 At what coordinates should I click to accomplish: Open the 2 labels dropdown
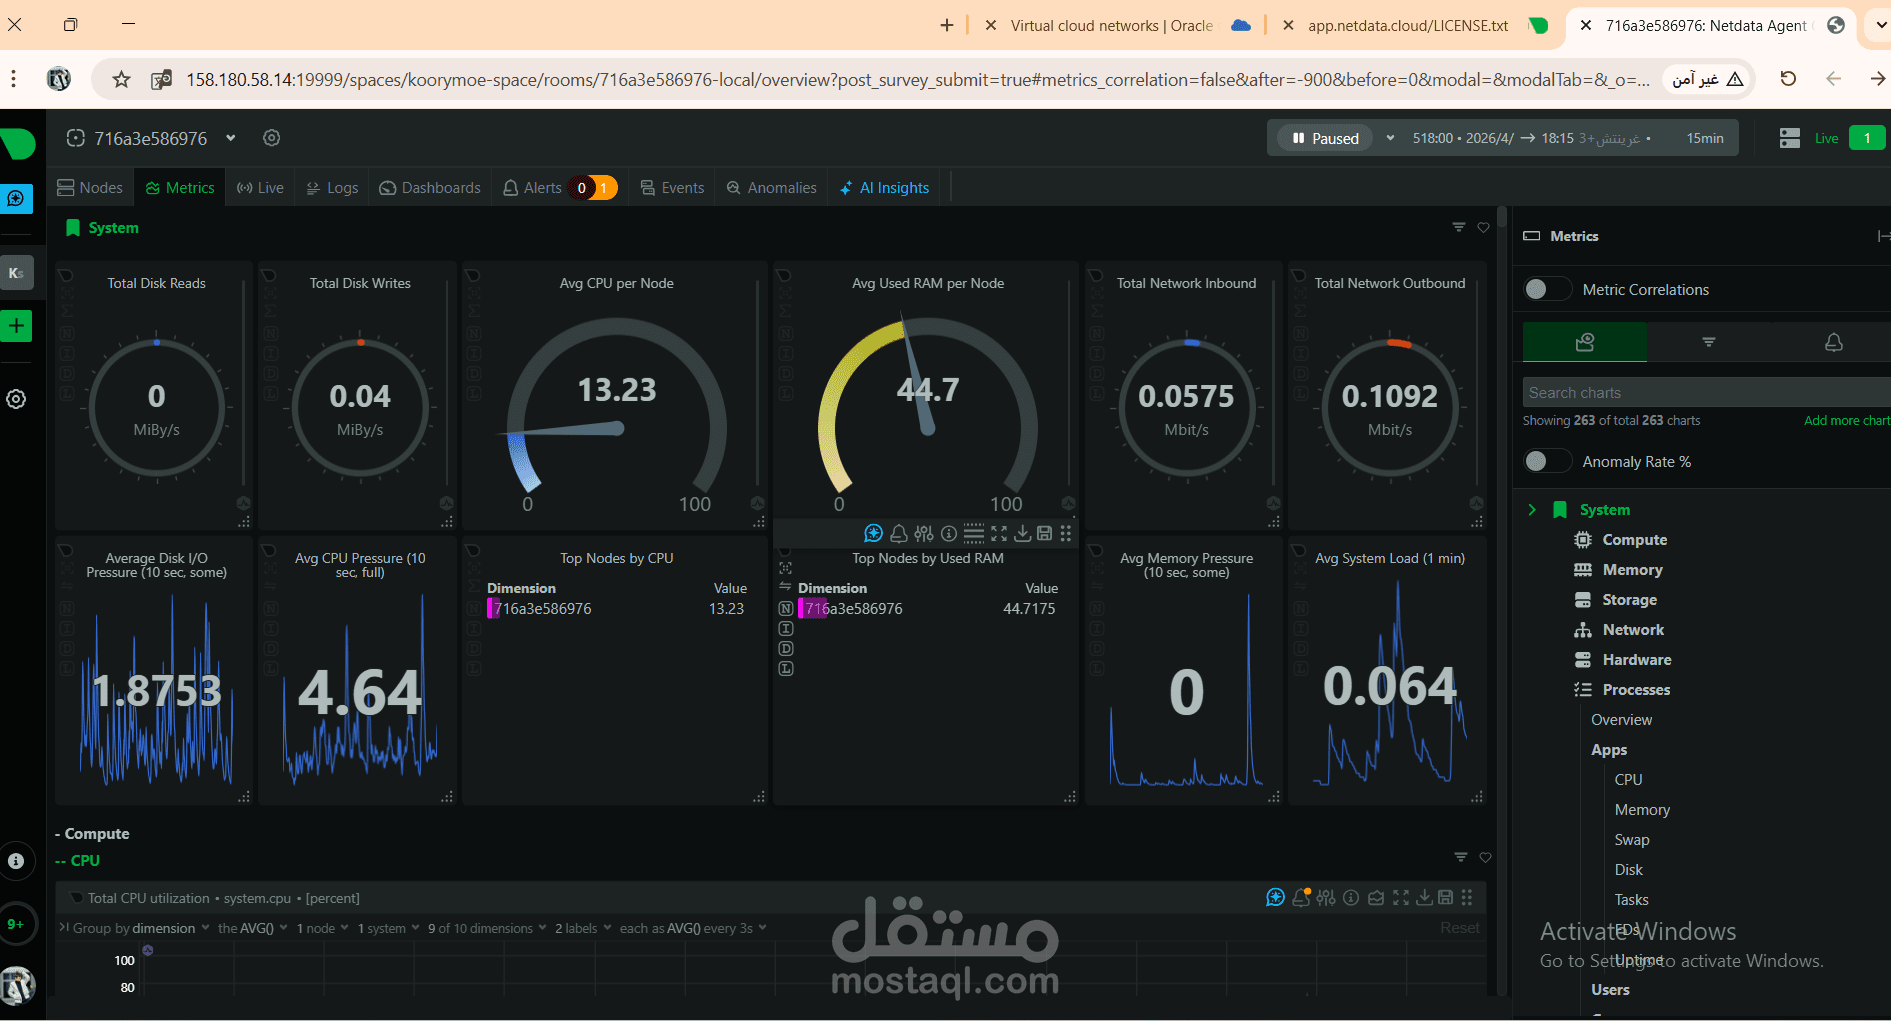click(x=584, y=928)
